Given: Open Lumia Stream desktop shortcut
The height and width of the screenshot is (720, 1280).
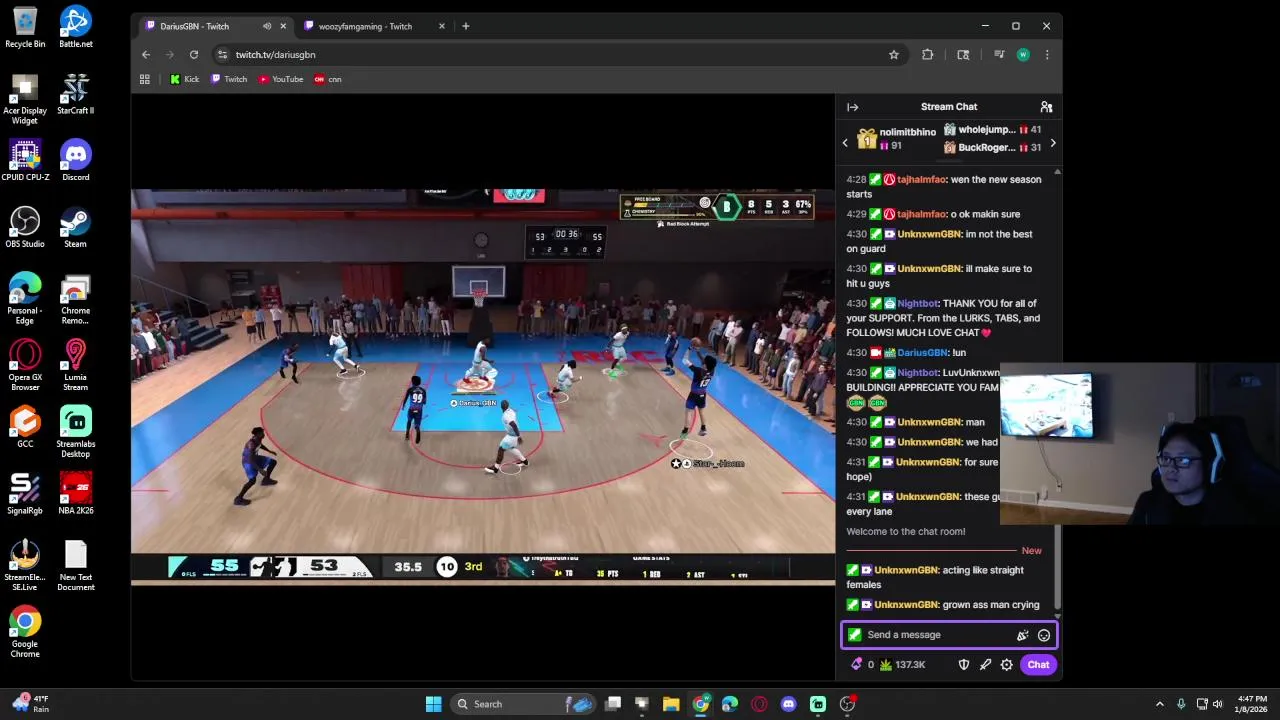Looking at the screenshot, I should click(x=75, y=366).
